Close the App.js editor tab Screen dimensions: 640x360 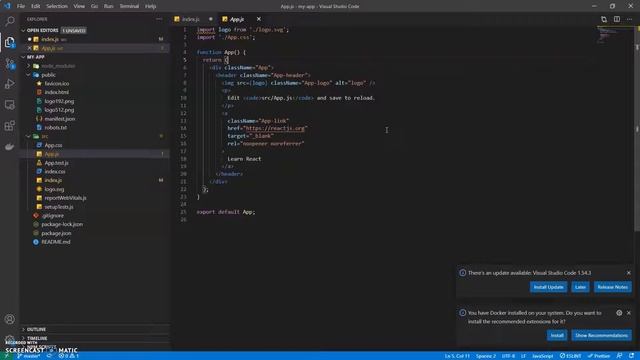pyautogui.click(x=258, y=19)
